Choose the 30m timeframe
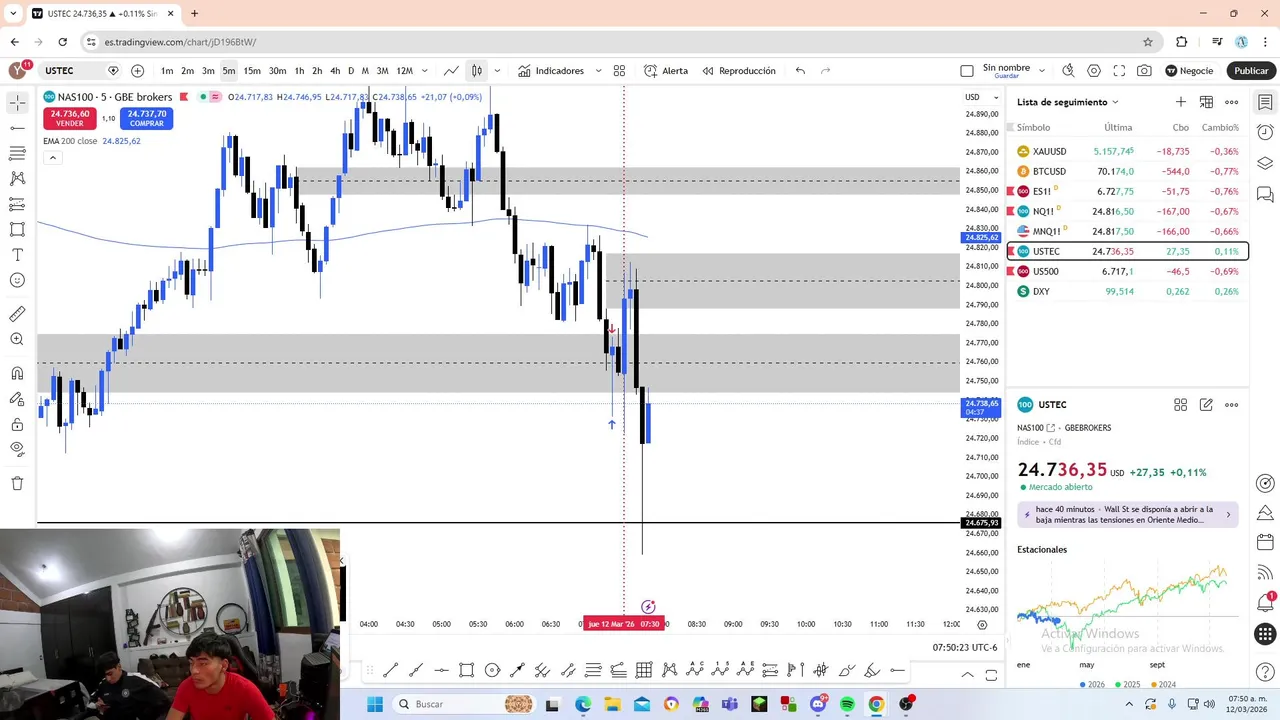 [277, 71]
